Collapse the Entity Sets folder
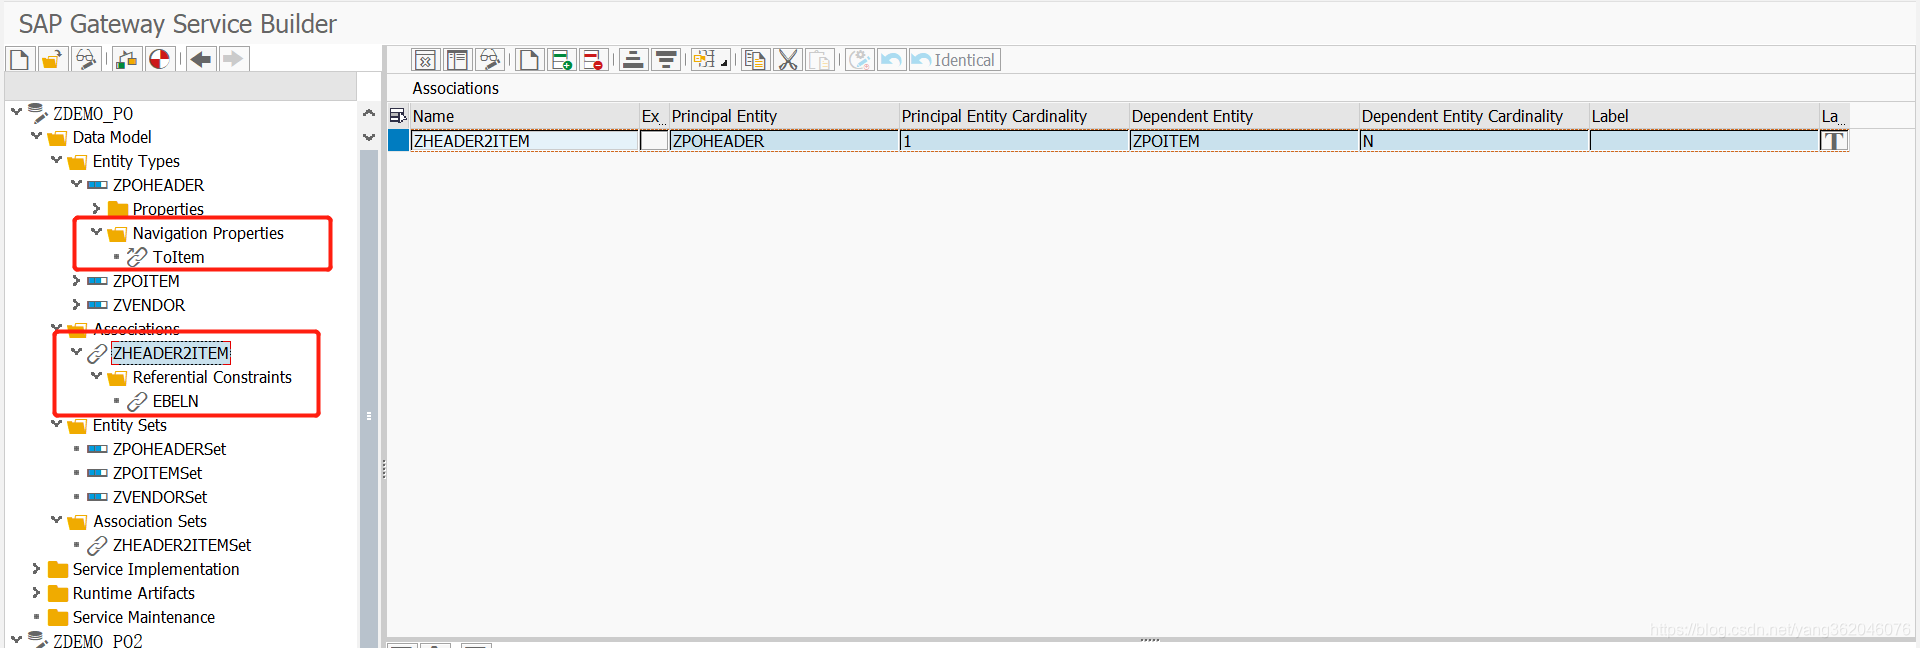The image size is (1920, 648). coord(57,424)
